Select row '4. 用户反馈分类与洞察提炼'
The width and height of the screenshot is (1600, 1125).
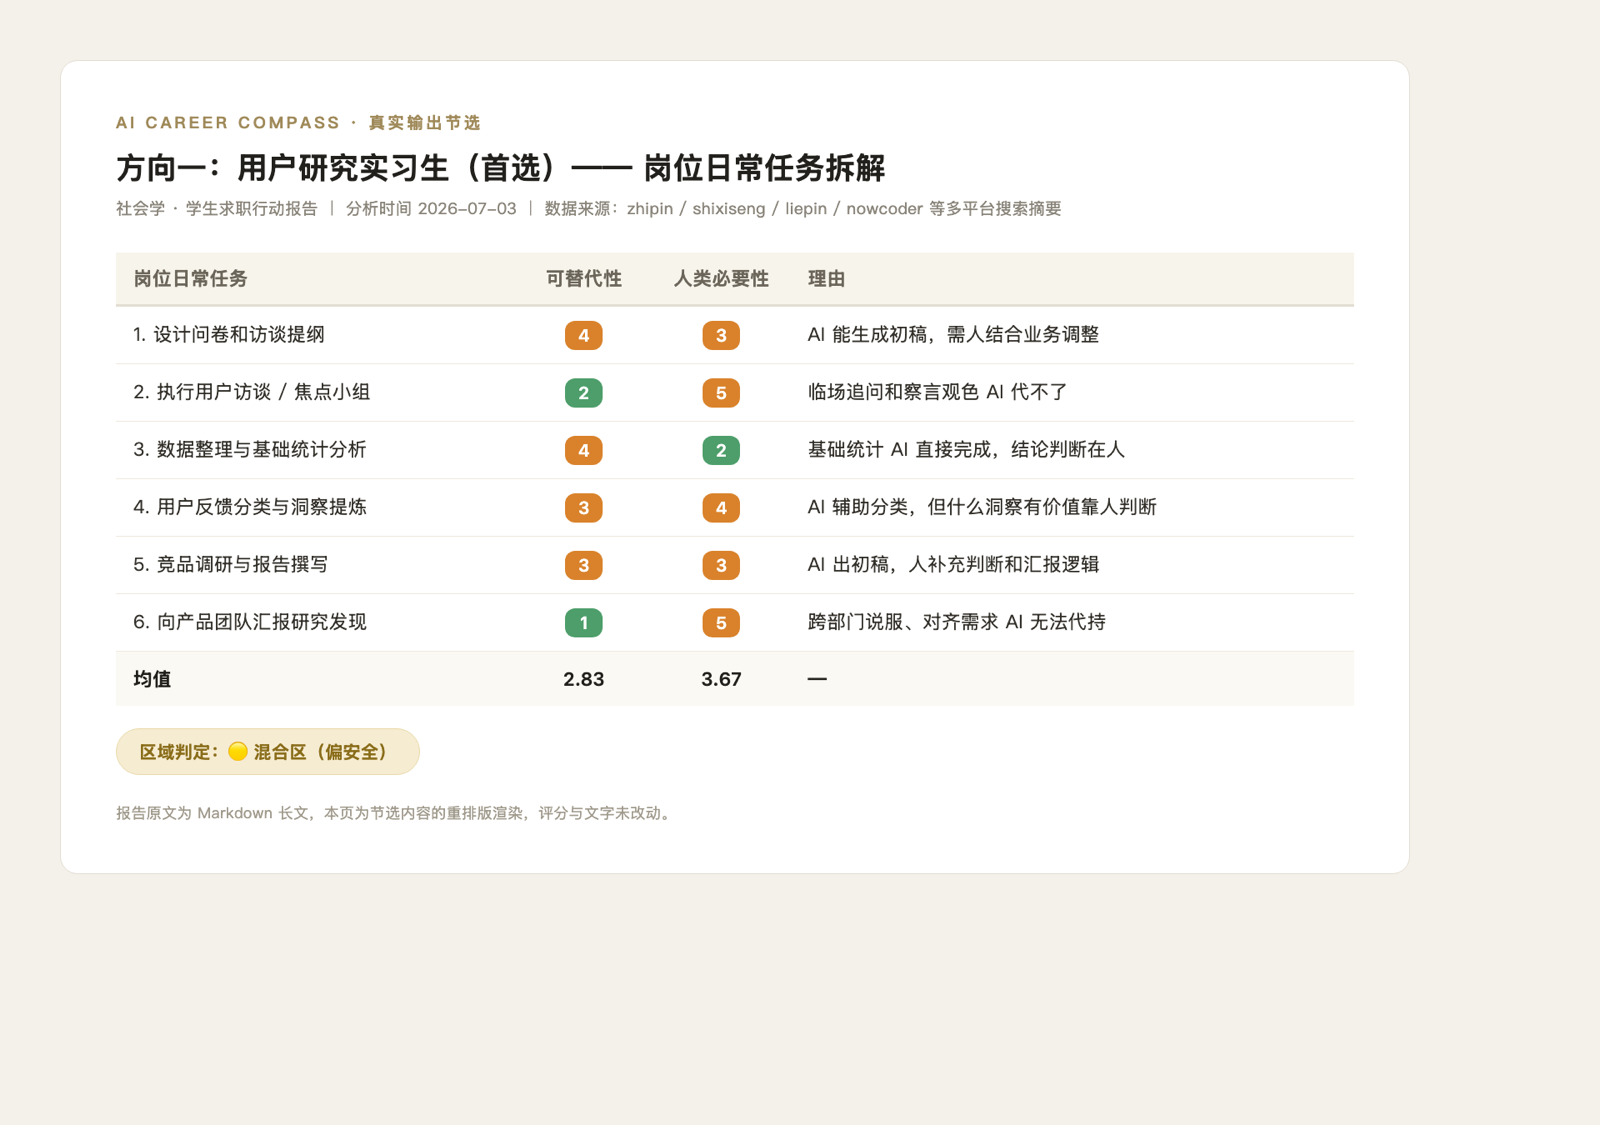click(x=735, y=507)
